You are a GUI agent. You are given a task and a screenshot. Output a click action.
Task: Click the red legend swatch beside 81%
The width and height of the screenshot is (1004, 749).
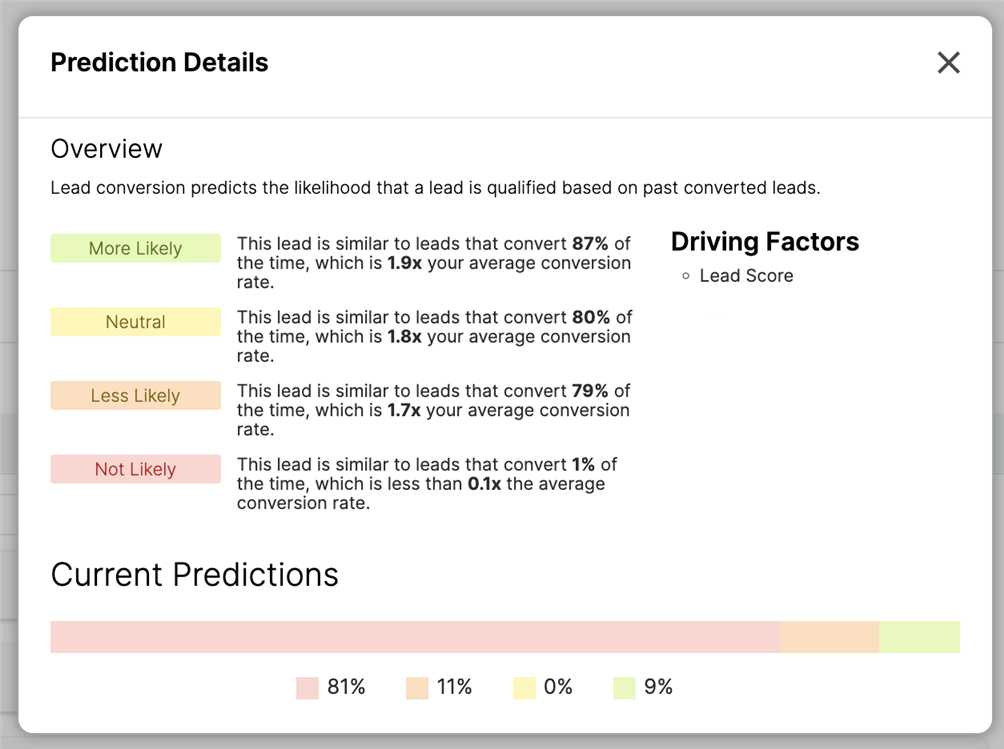pos(307,687)
